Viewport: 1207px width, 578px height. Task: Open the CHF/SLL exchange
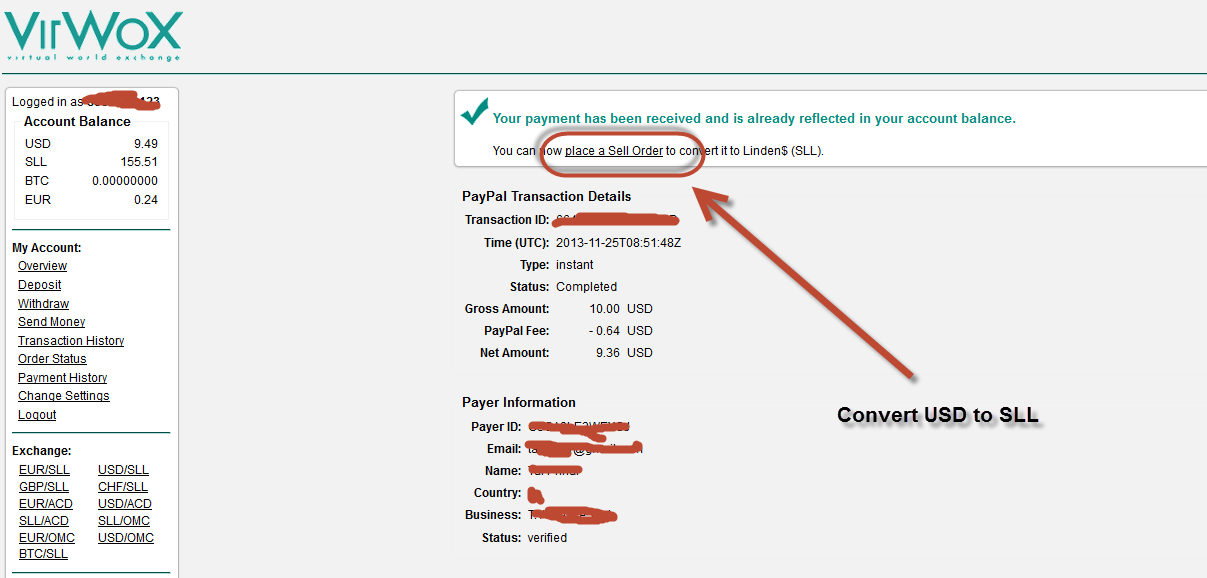point(123,487)
